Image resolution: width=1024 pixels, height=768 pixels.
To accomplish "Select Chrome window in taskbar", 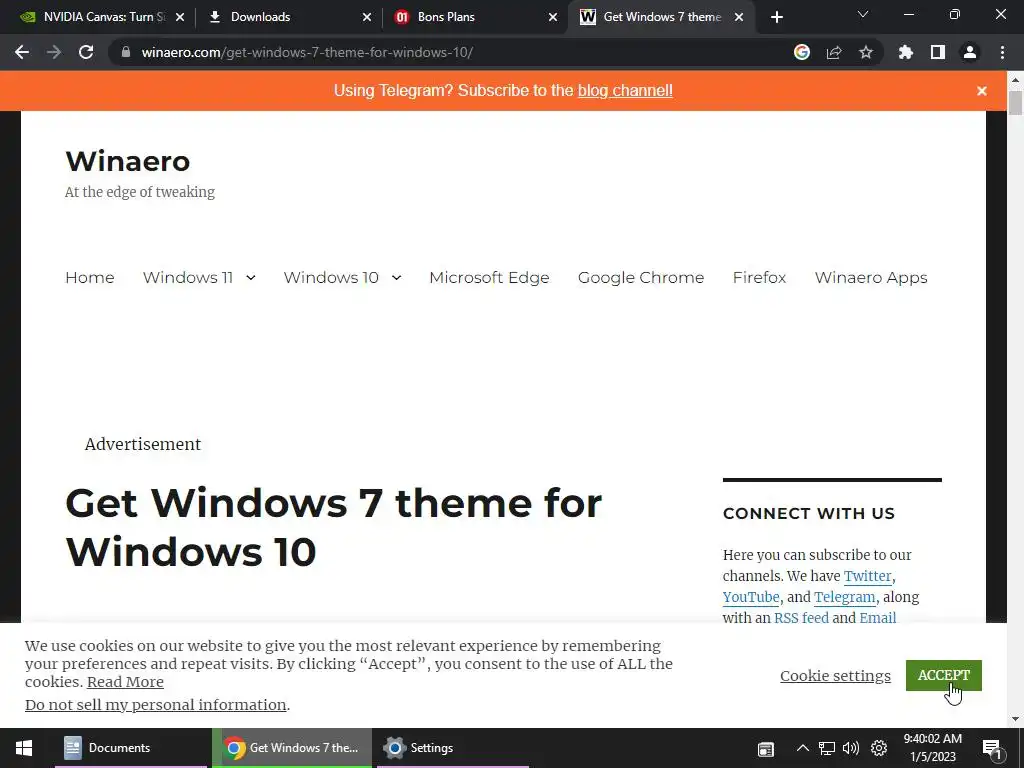I will (292, 748).
